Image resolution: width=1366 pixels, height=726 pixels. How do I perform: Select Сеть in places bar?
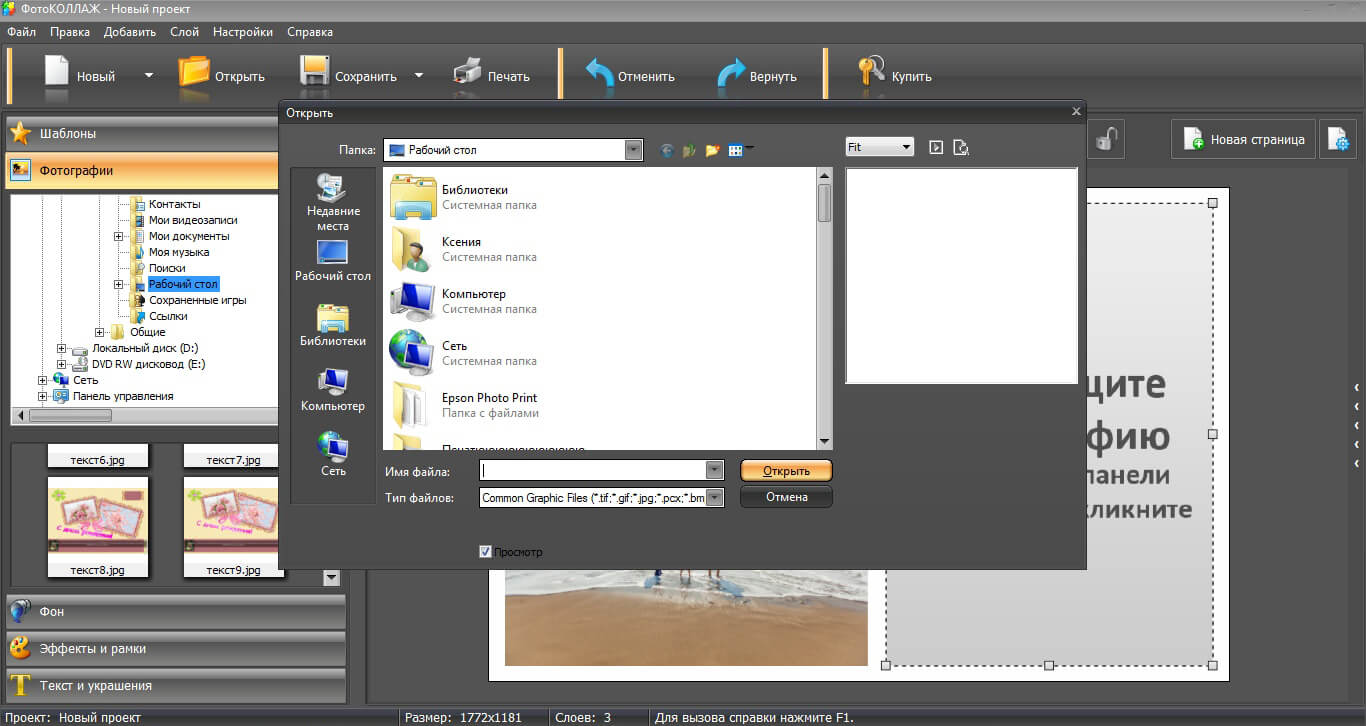point(333,454)
